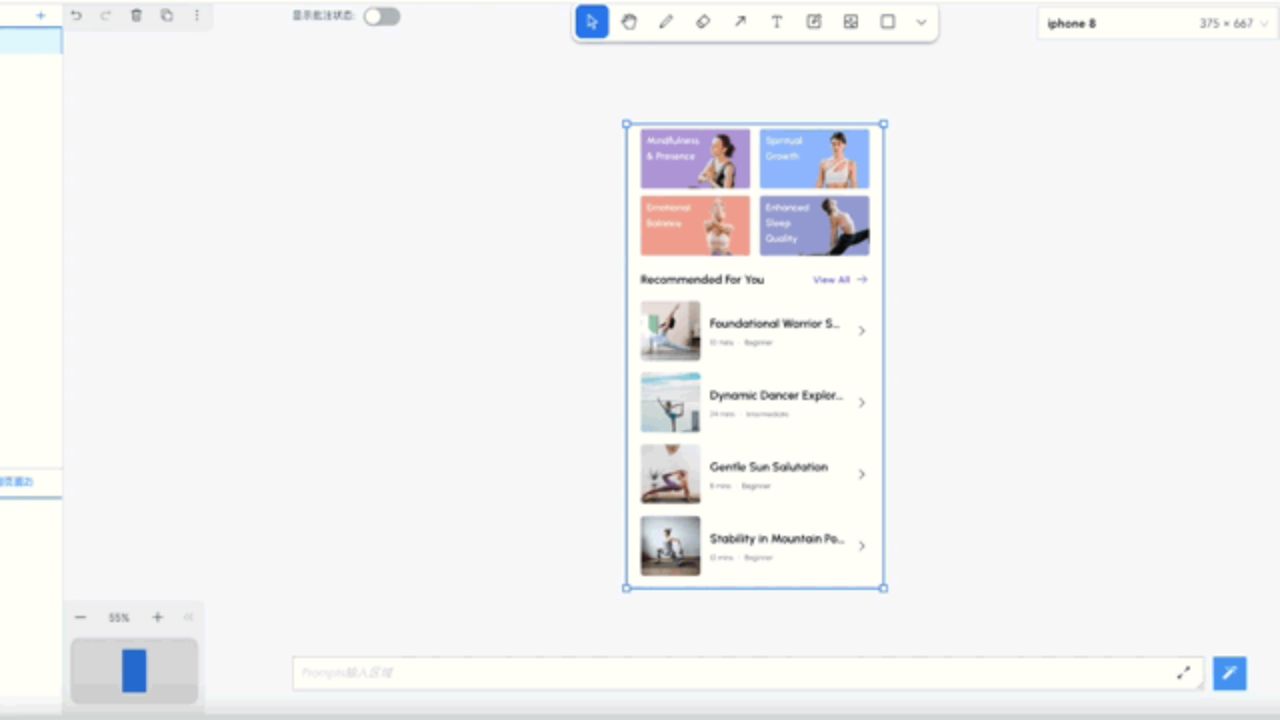Open the three-dot more options menu

click(x=197, y=15)
